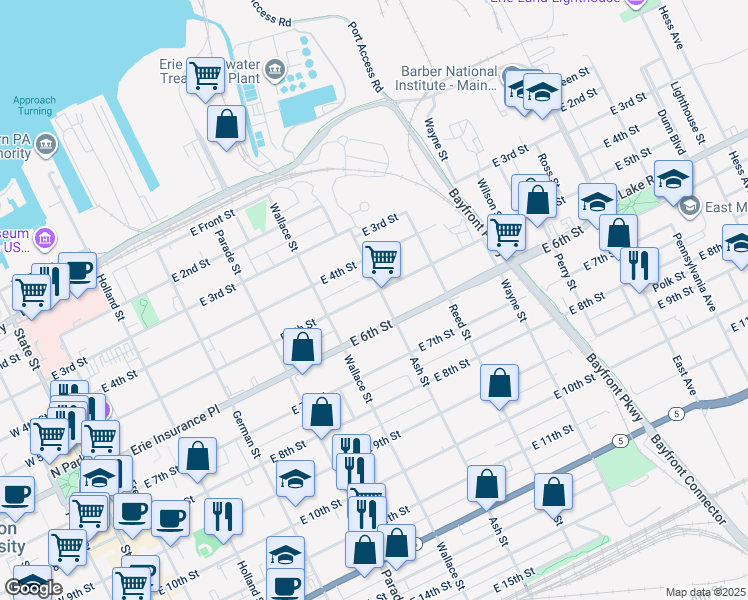Click the shopping bag marker below the wastewater plant cart
748x600 pixels.
click(x=227, y=123)
